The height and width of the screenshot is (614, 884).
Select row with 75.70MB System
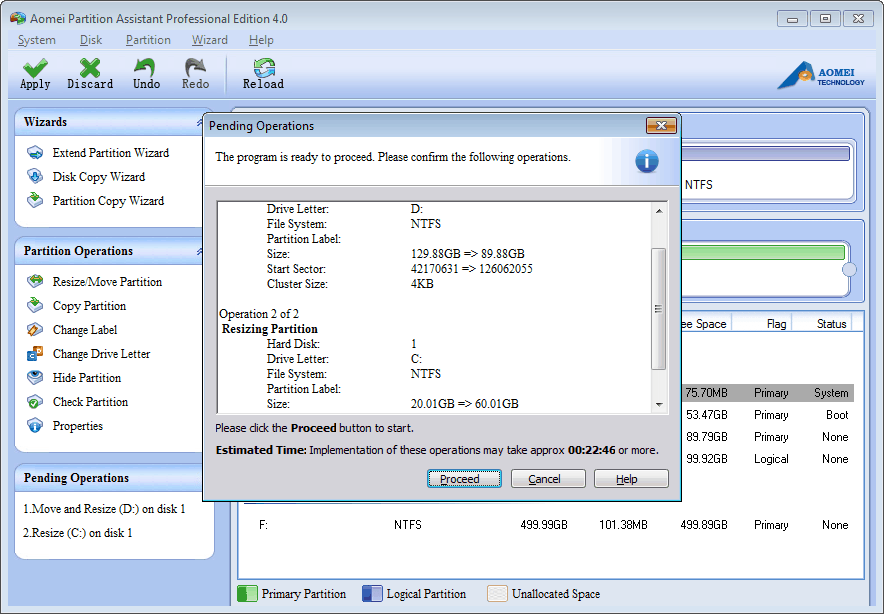[x=768, y=393]
